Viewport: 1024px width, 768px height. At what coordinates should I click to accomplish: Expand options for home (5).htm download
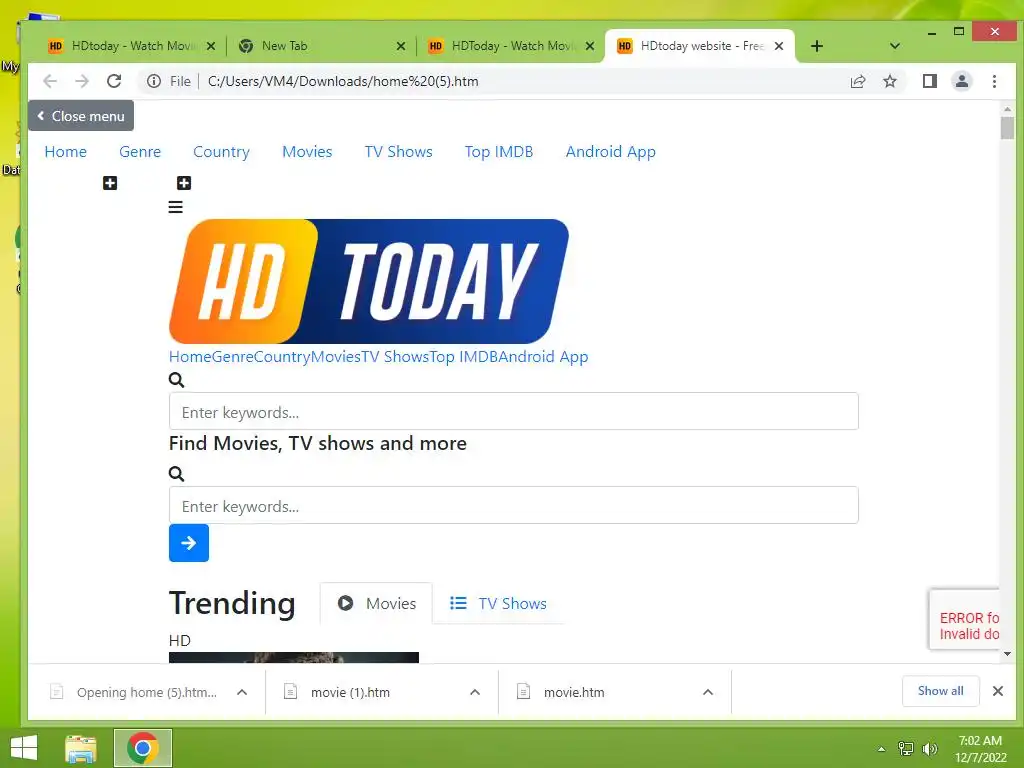(242, 692)
